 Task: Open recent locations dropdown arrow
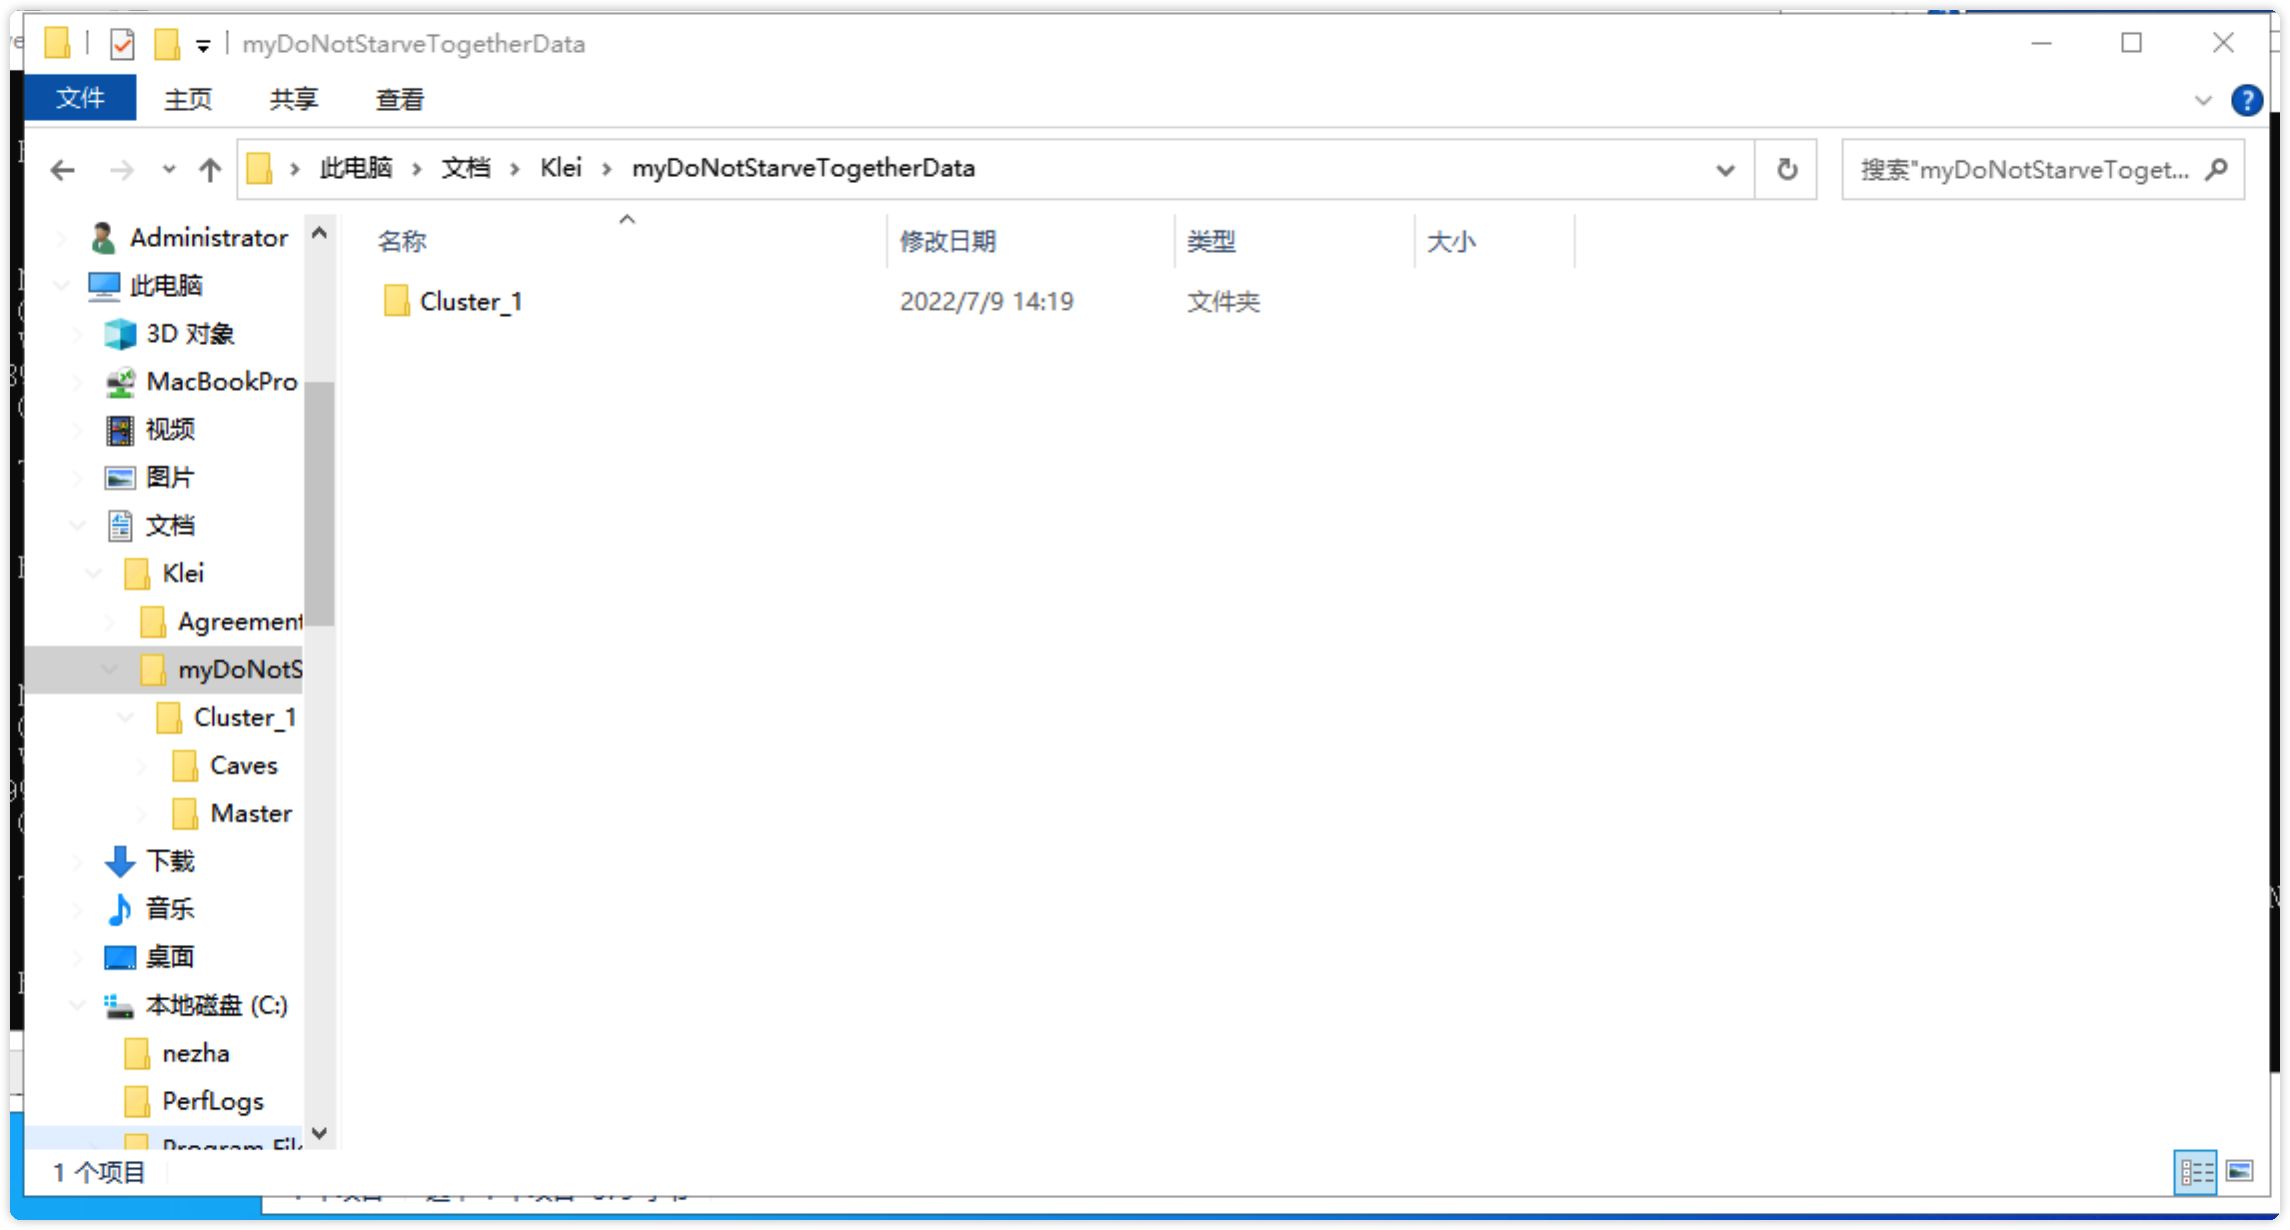[x=169, y=170]
